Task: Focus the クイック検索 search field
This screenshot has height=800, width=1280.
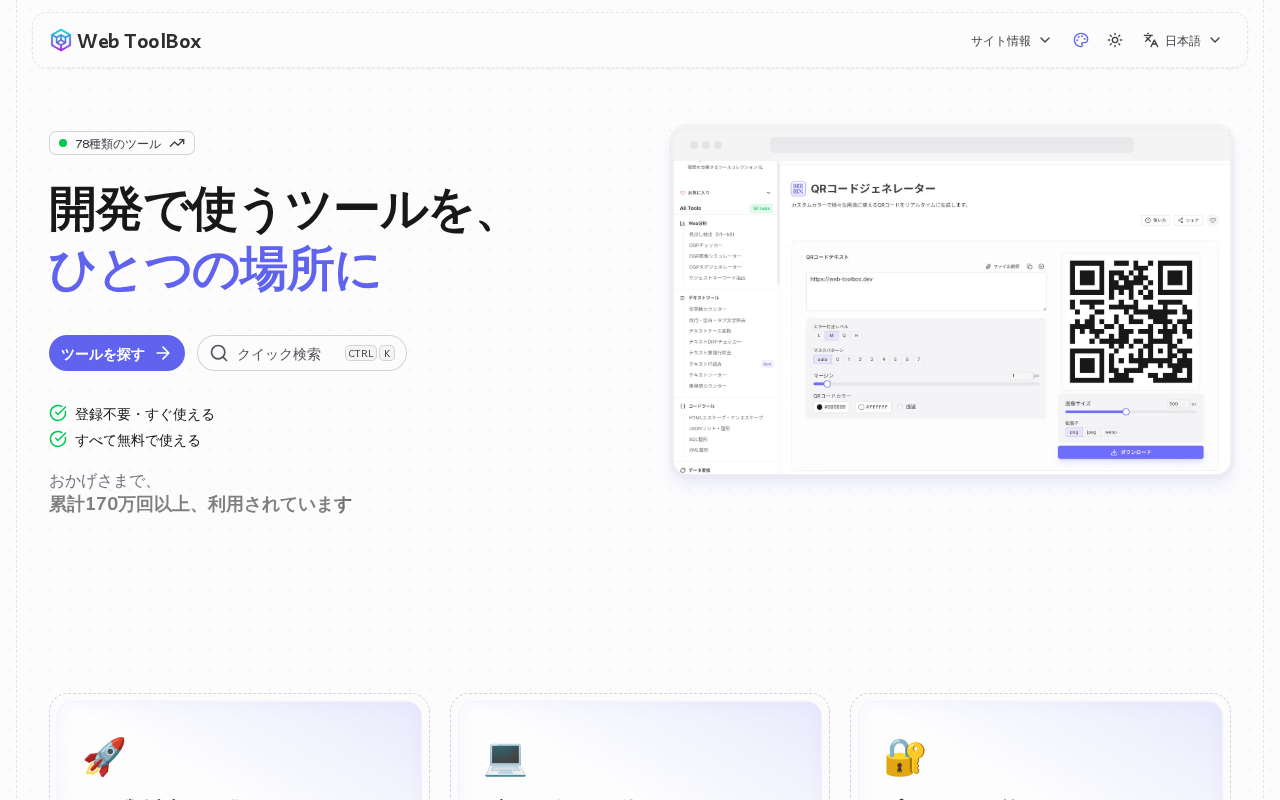Action: (x=302, y=353)
